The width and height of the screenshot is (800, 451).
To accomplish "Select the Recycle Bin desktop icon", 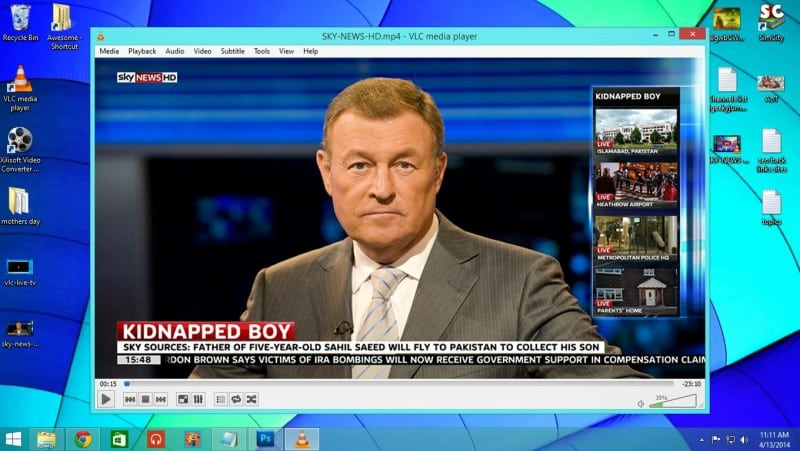I will (x=20, y=22).
